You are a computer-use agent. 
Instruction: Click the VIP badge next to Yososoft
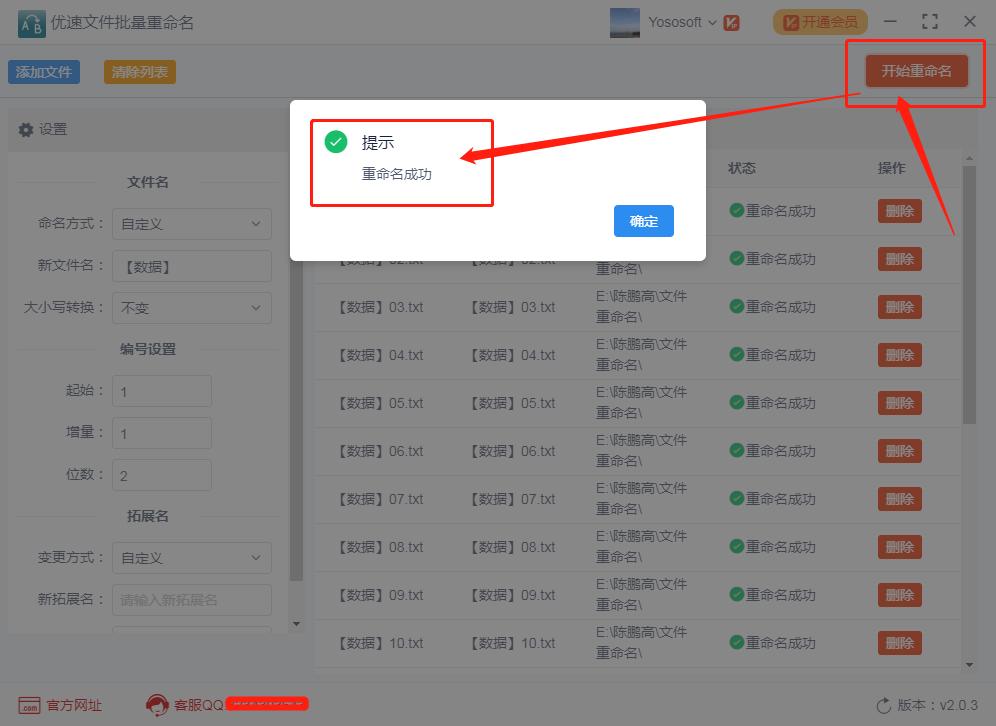(732, 21)
